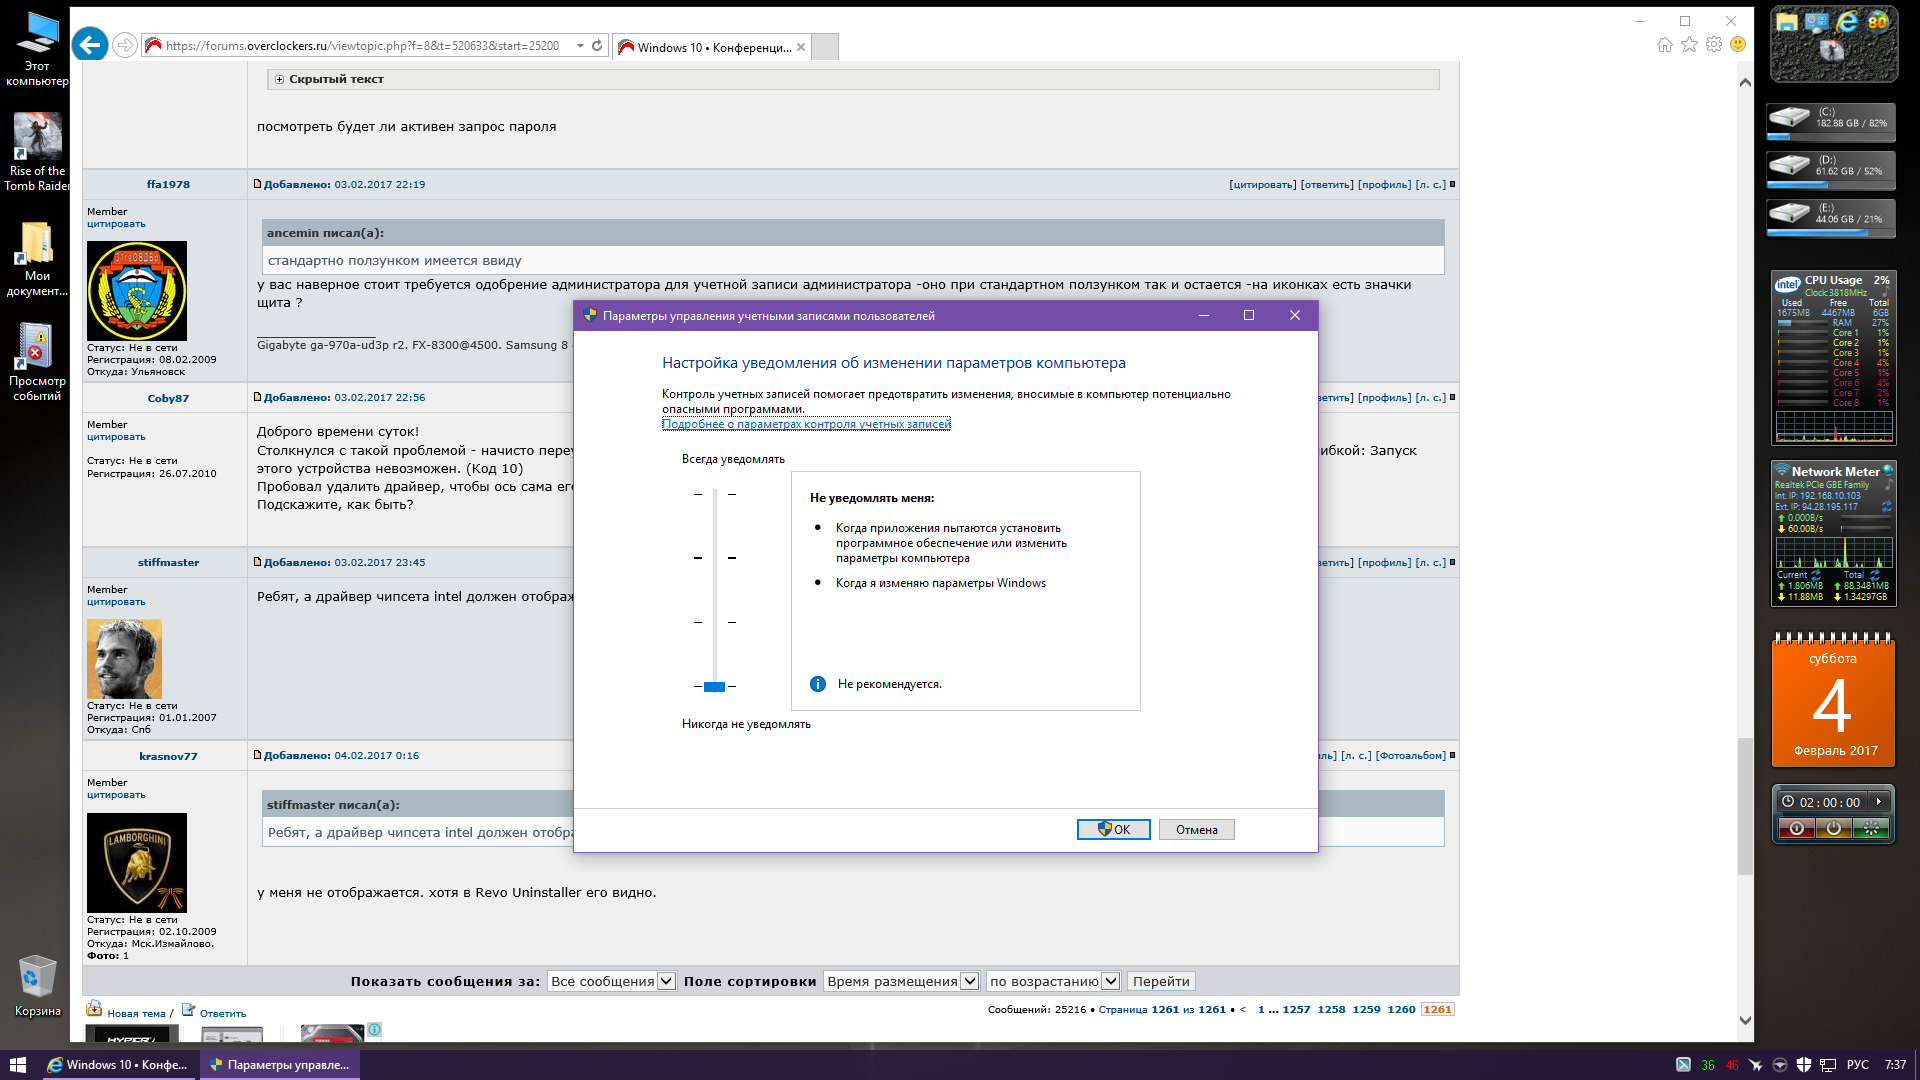
Task: Click OK button in UAC dialog
Action: click(1113, 830)
